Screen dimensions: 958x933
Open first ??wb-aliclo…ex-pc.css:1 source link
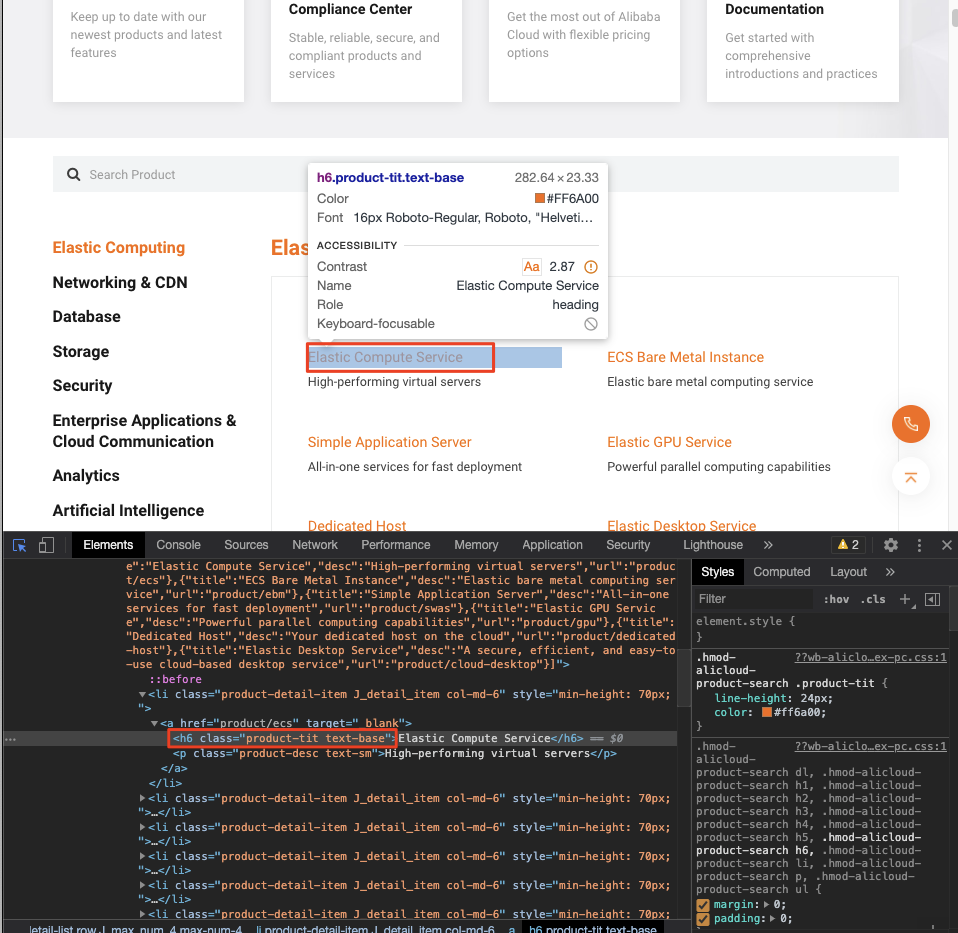[x=870, y=657]
